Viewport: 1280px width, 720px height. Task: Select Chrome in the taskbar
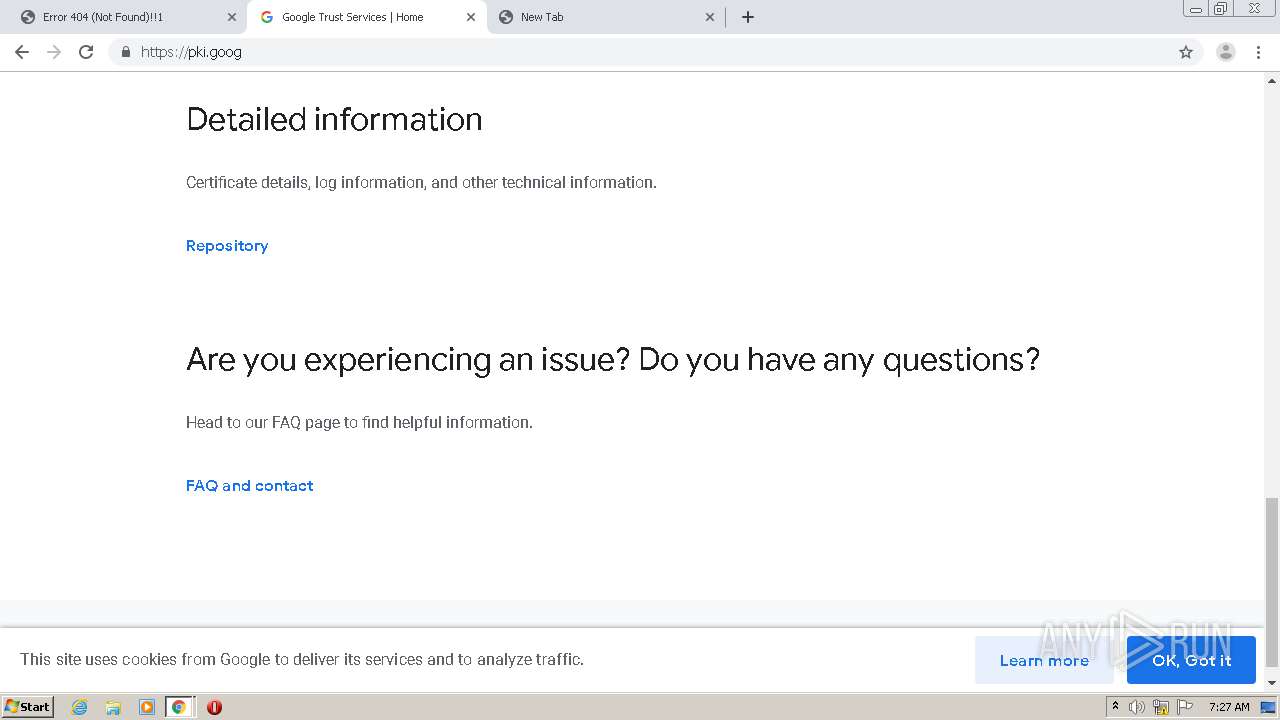coord(179,707)
